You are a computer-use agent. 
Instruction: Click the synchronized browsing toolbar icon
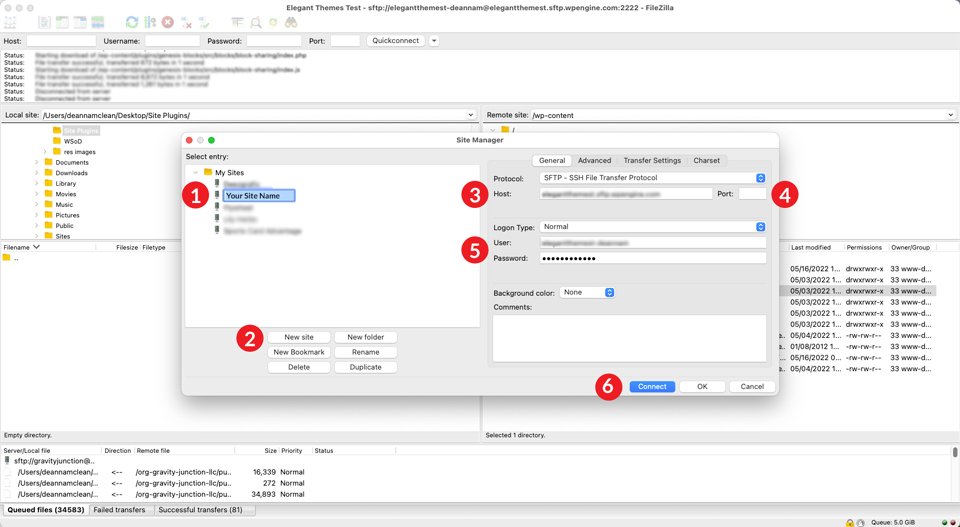[x=273, y=21]
